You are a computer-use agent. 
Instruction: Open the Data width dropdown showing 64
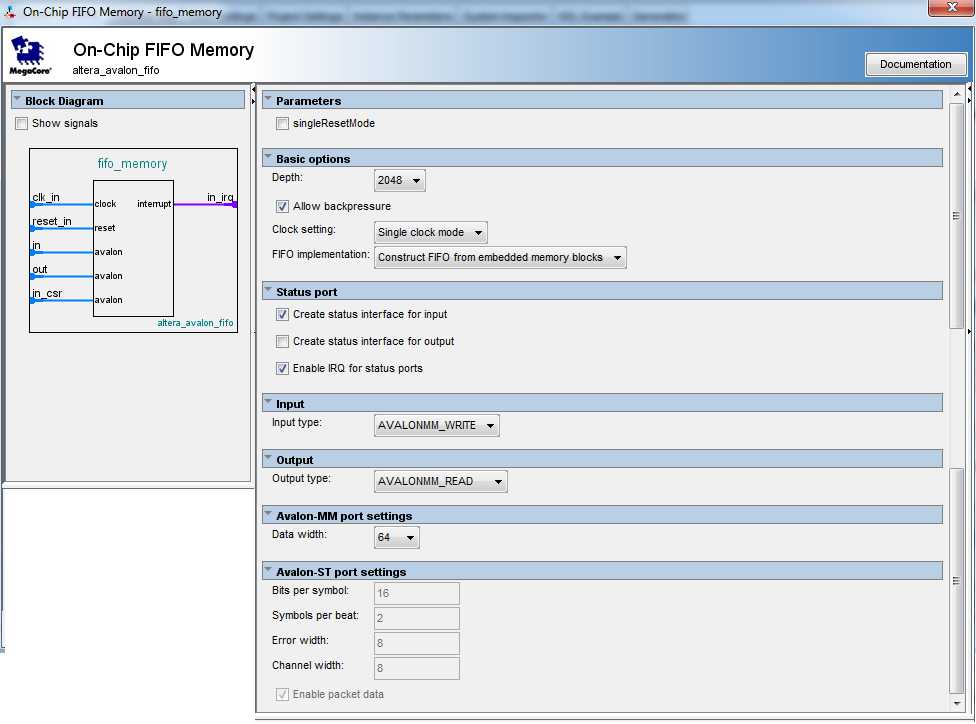pos(396,537)
